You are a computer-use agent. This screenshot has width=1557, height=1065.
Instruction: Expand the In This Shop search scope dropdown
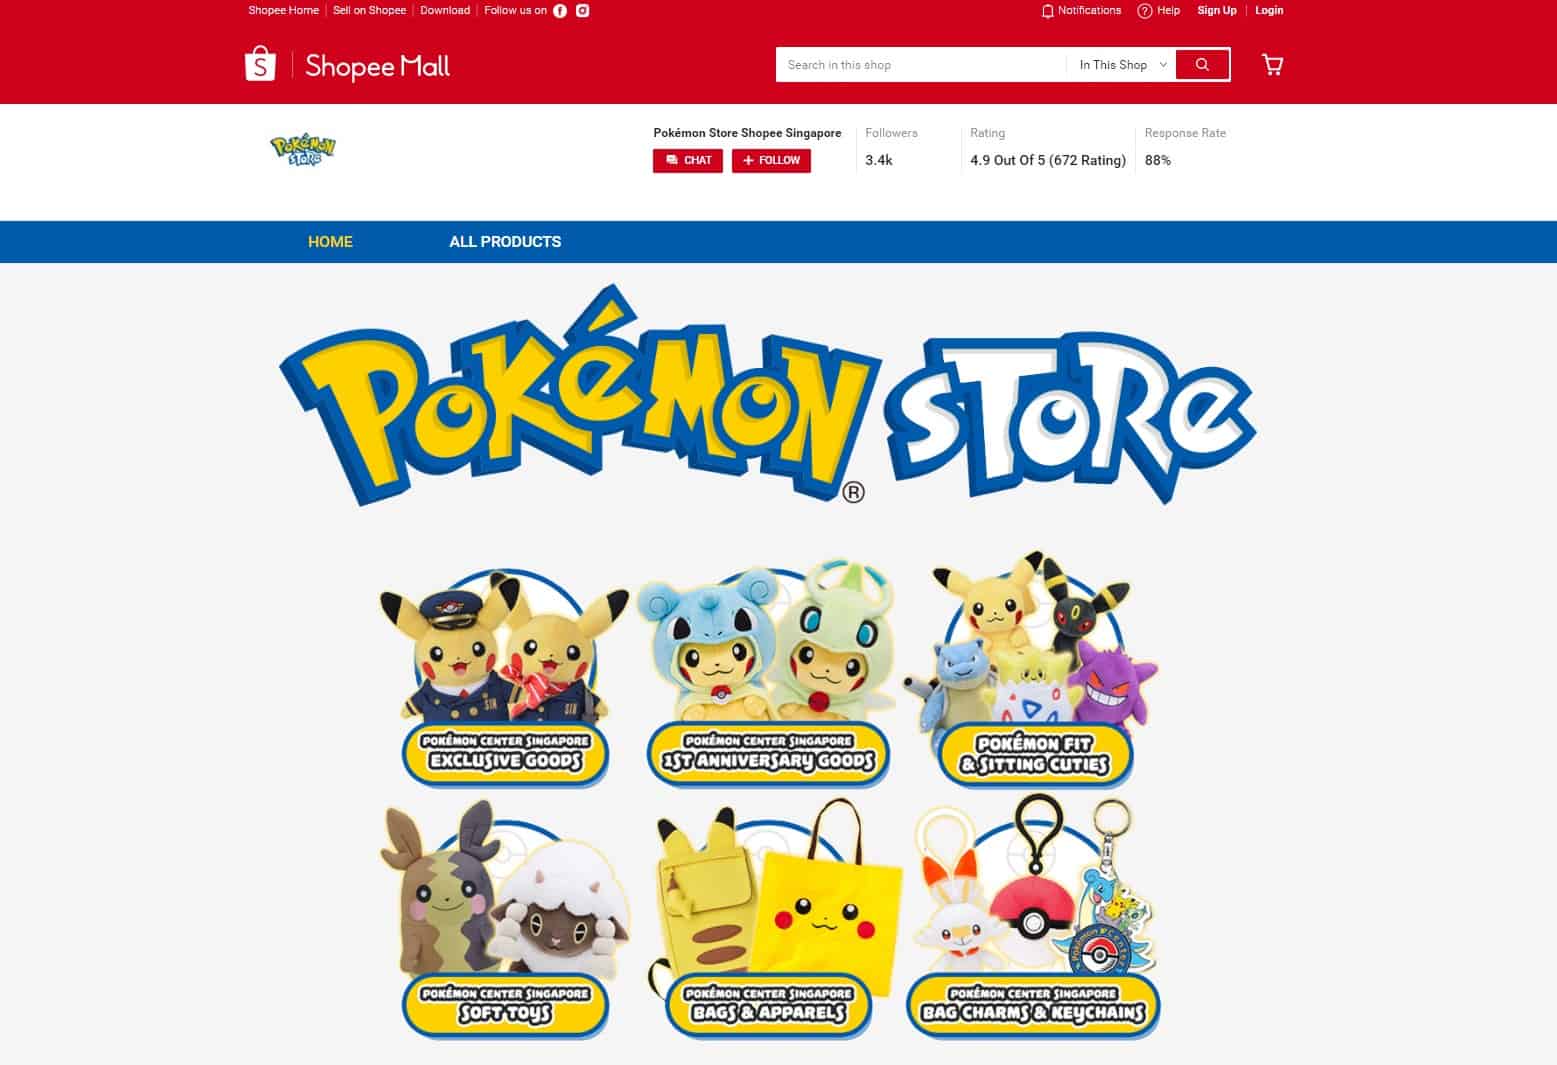tap(1122, 65)
